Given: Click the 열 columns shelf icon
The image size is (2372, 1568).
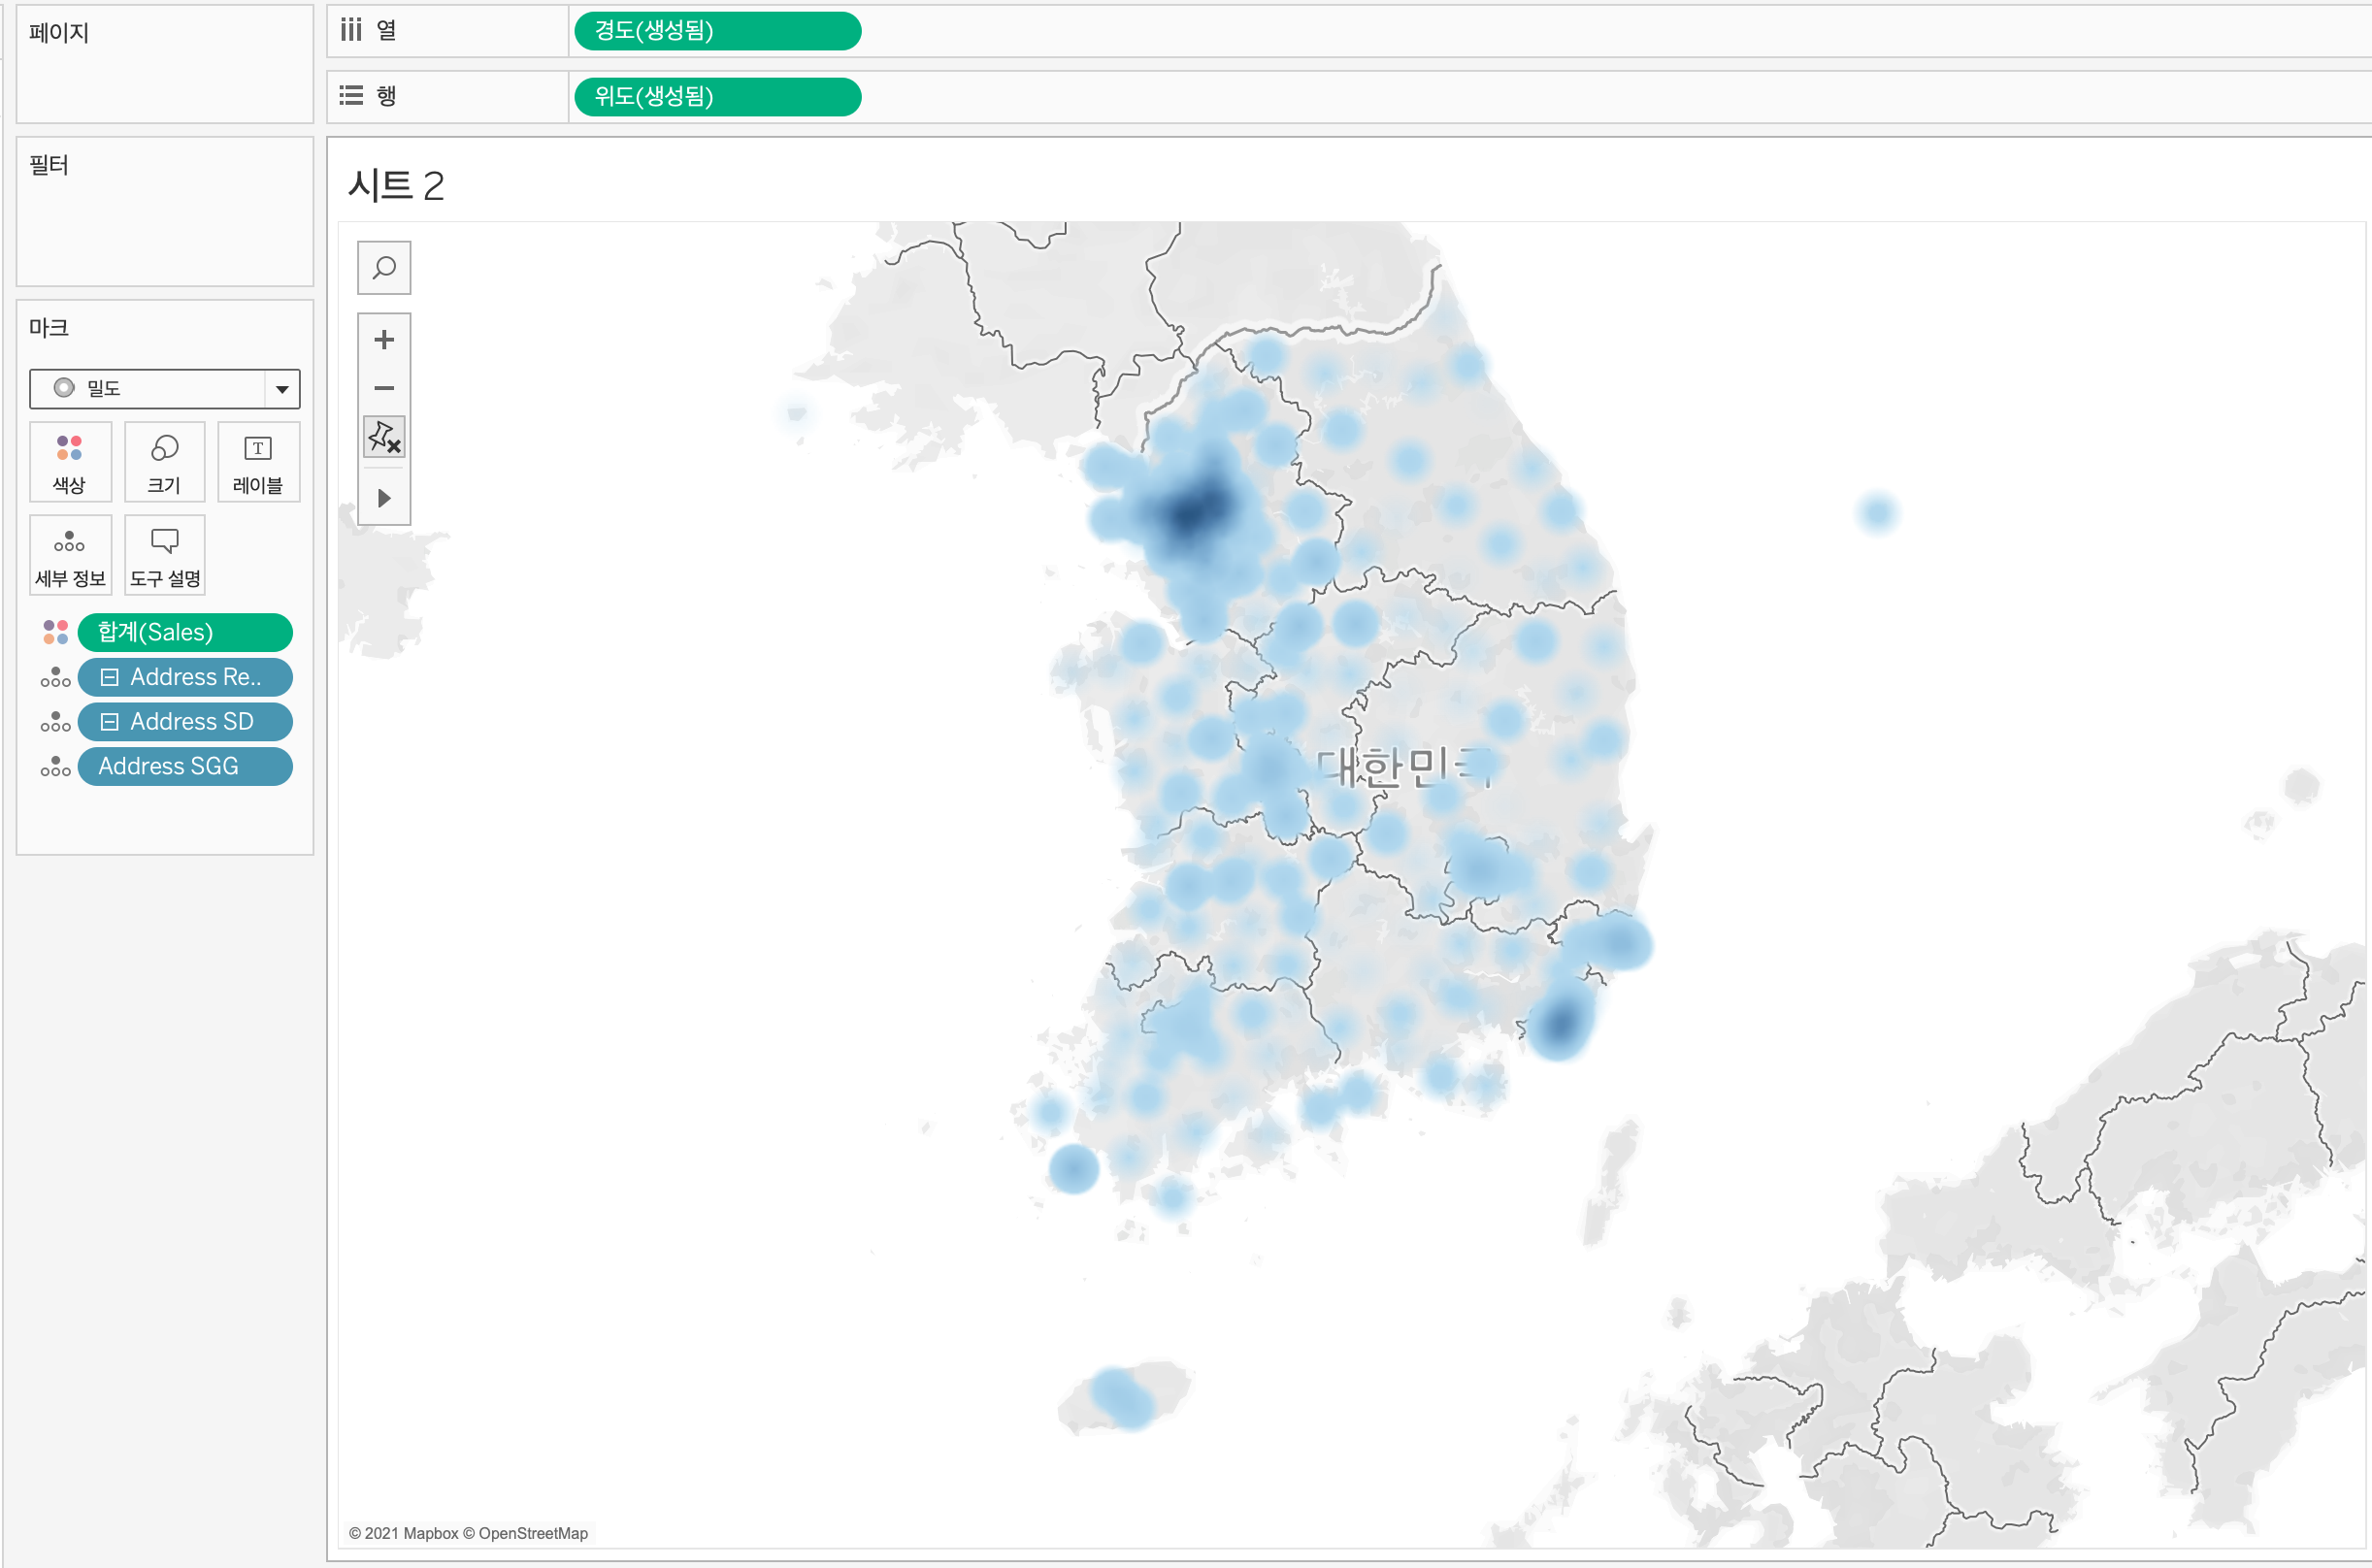Looking at the screenshot, I should [x=351, y=30].
